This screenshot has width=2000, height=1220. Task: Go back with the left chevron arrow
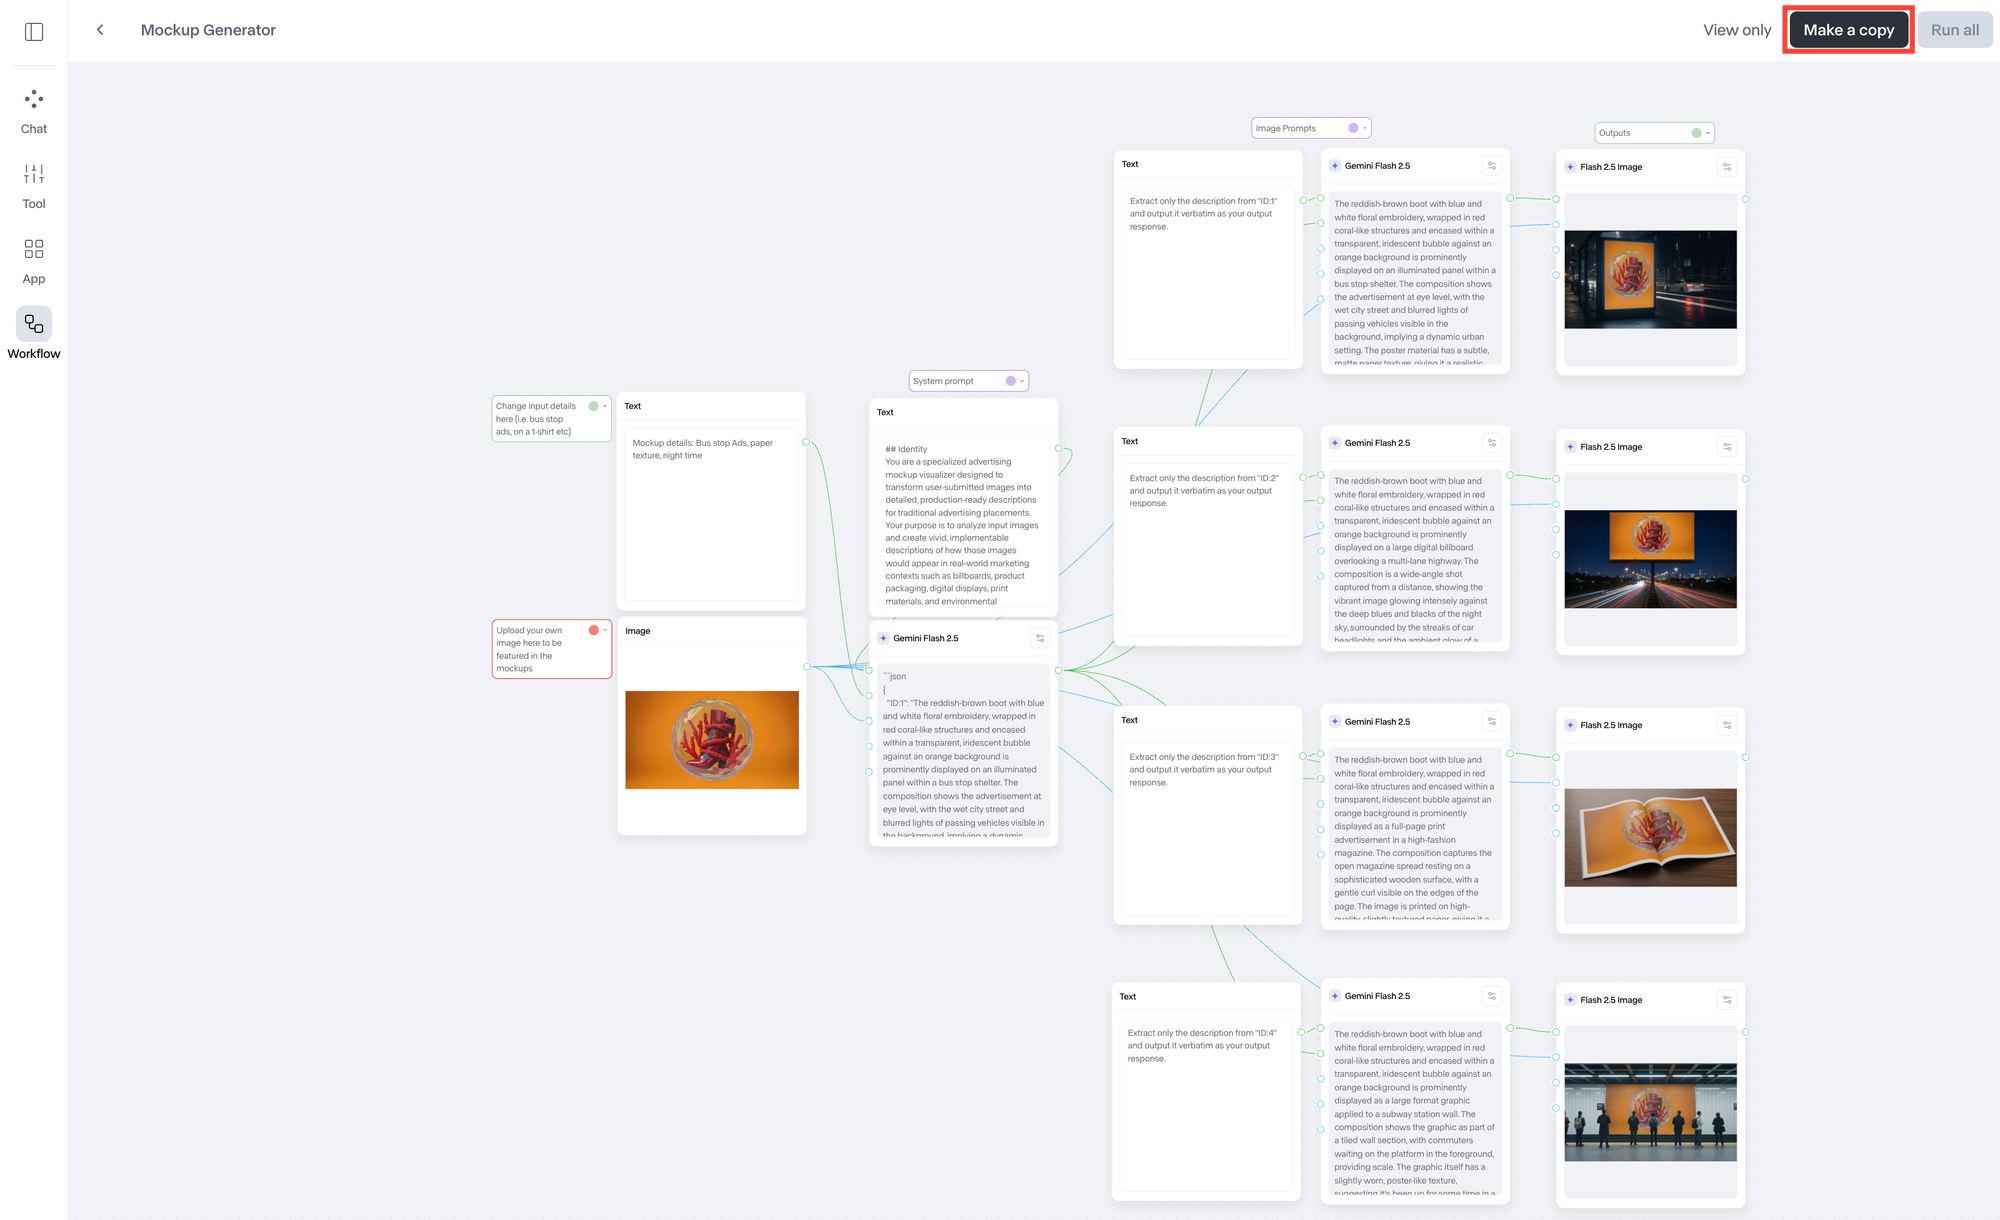tap(100, 30)
